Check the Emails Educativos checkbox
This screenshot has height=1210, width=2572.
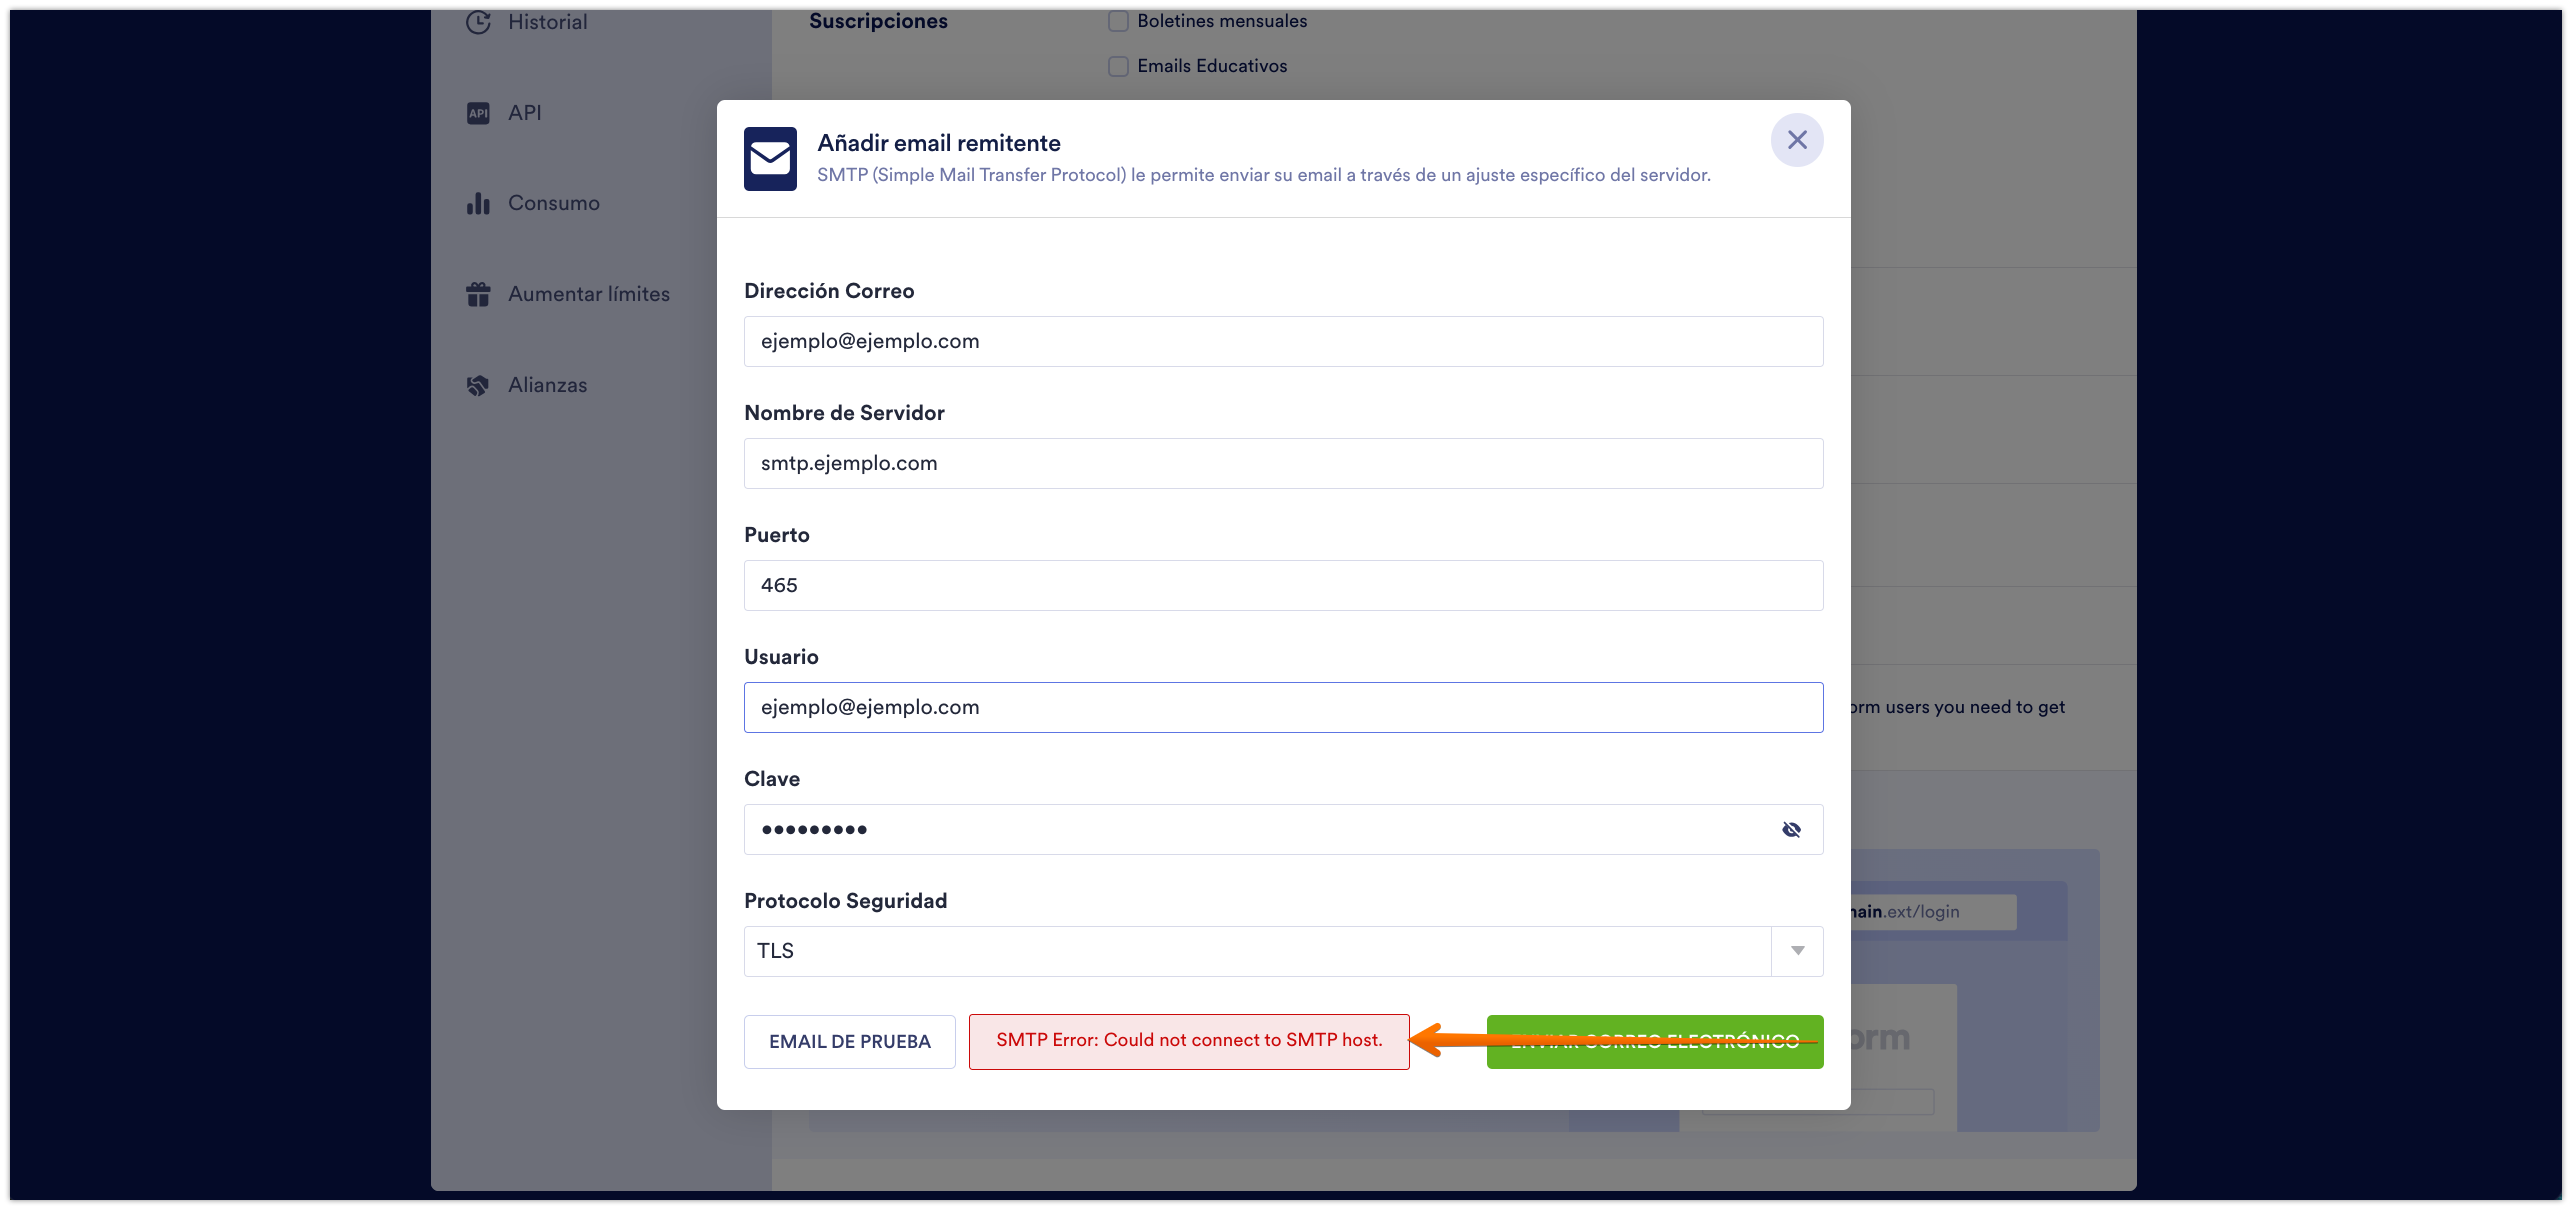tap(1118, 67)
